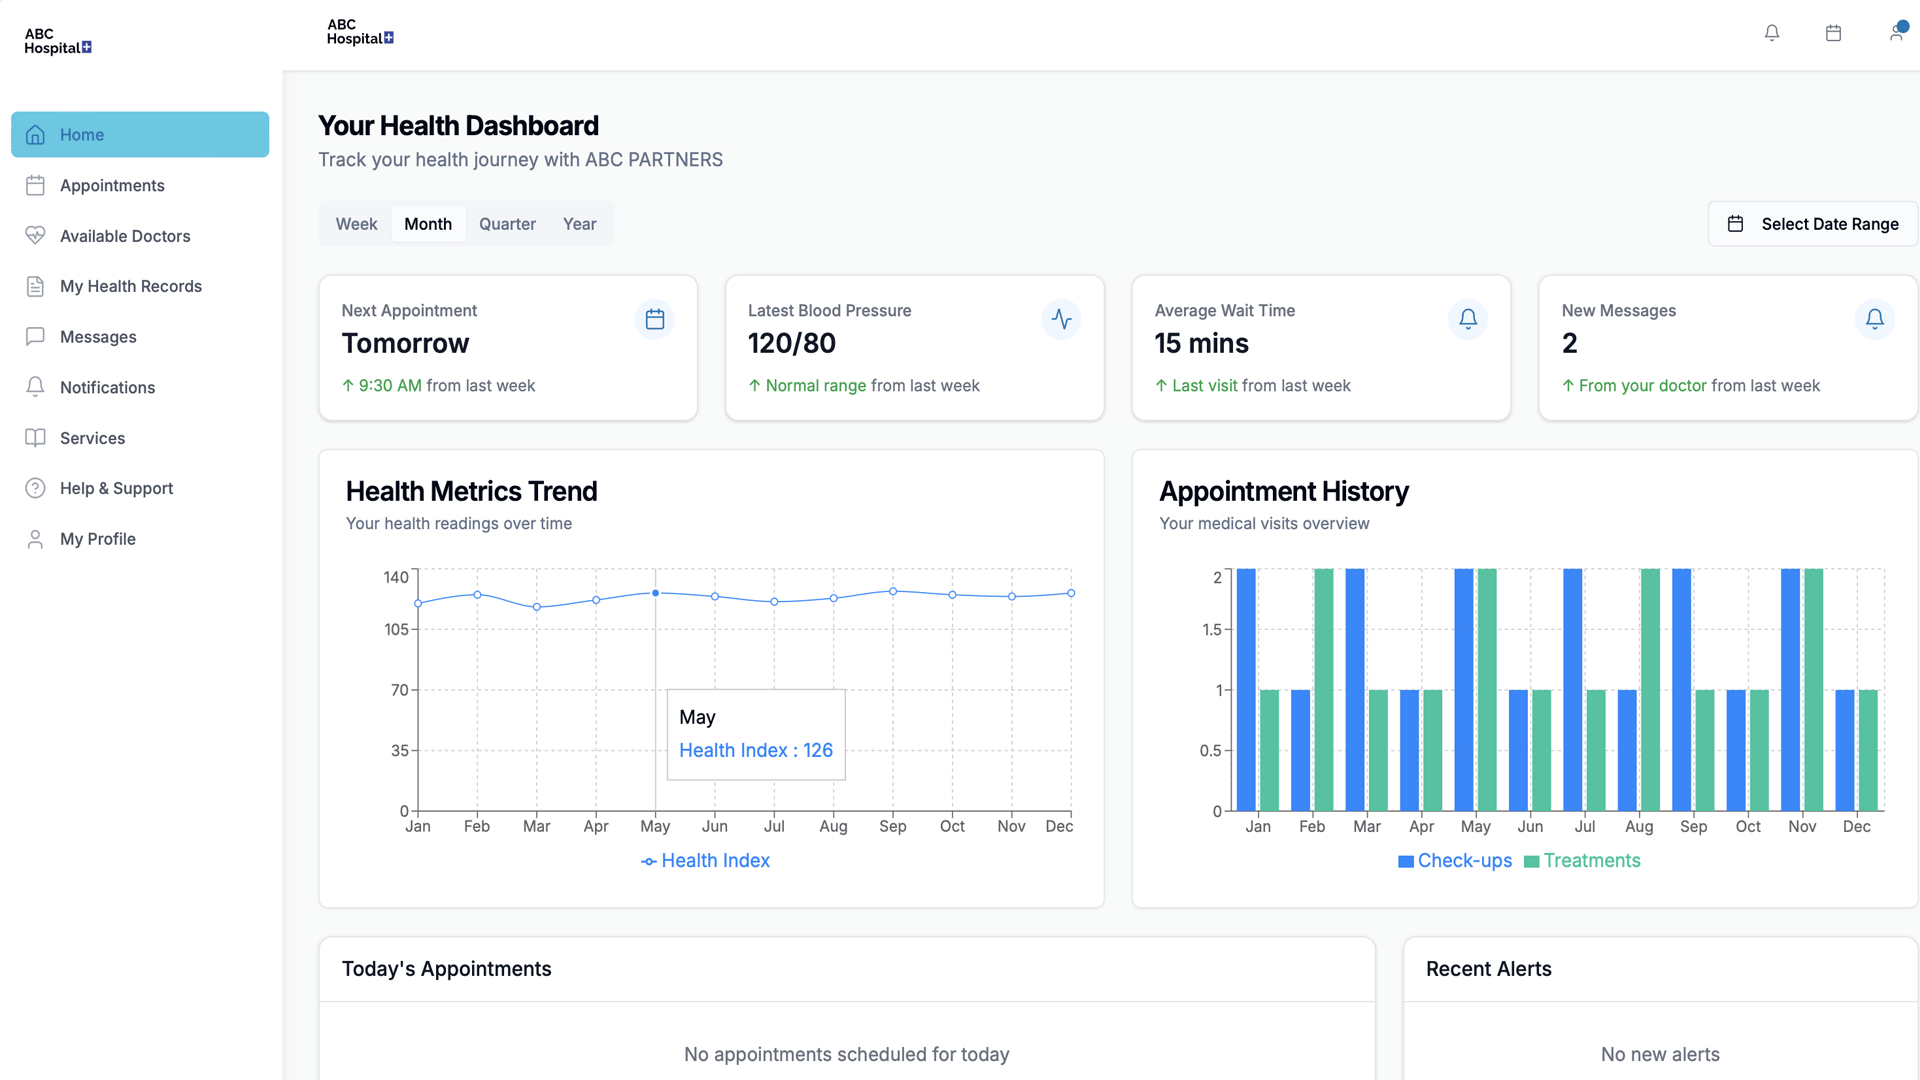The height and width of the screenshot is (1080, 1920).
Task: Open Available Doctors page
Action: pyautogui.click(x=125, y=236)
